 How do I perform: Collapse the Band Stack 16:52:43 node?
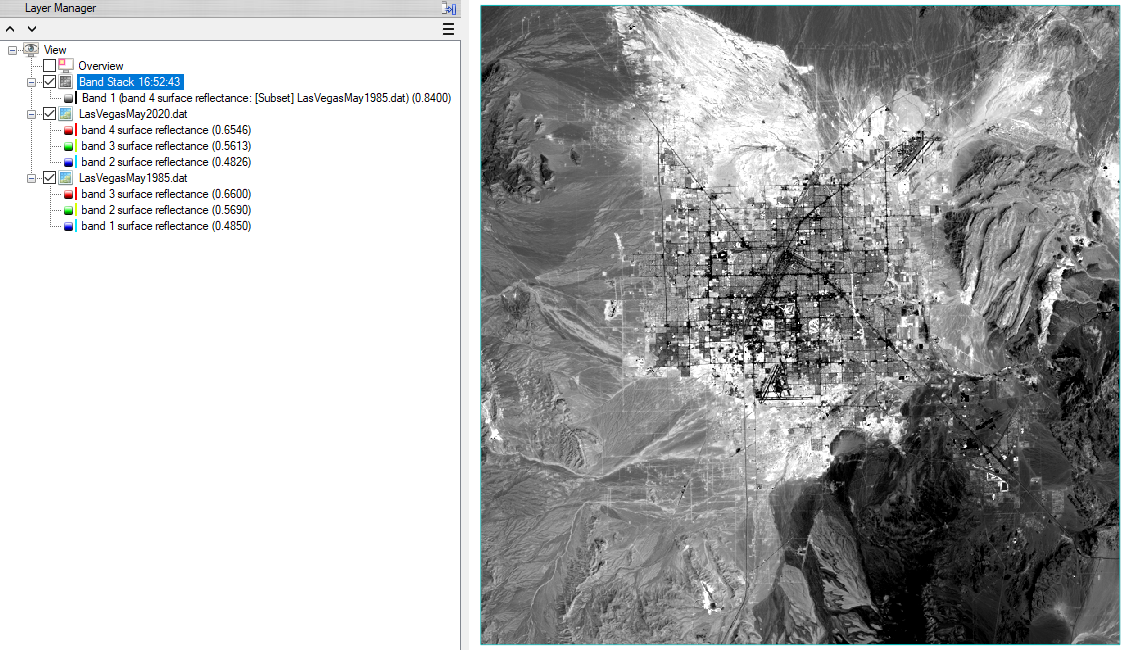(32, 82)
